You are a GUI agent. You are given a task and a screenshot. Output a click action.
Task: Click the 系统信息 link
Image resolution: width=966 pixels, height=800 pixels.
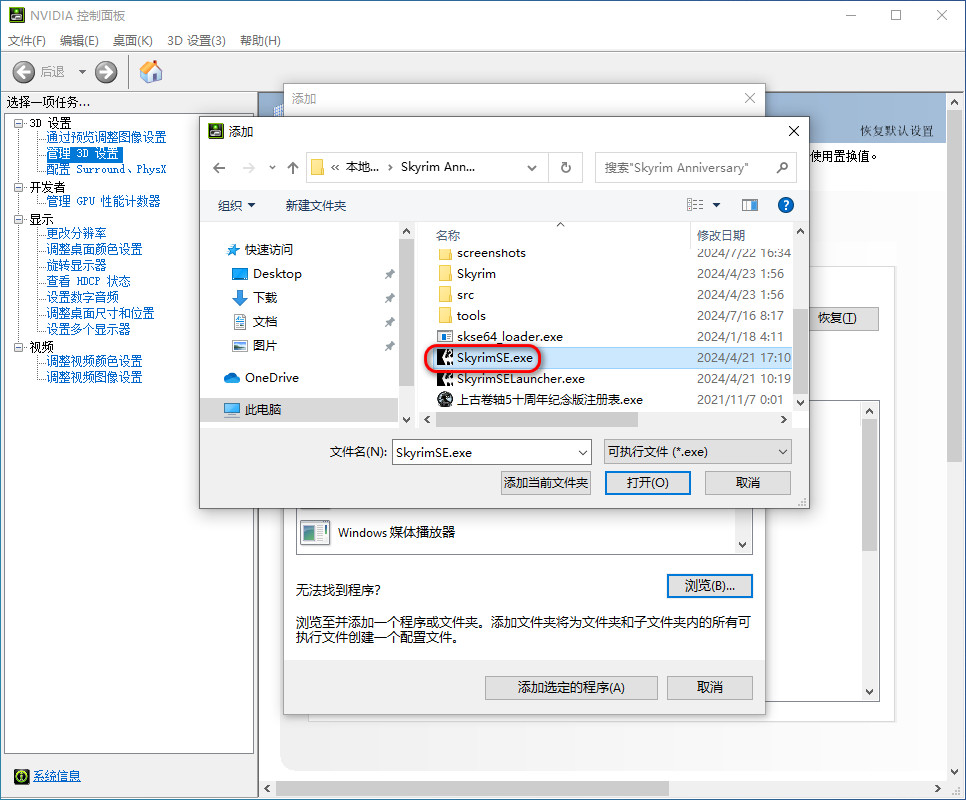pyautogui.click(x=56, y=776)
